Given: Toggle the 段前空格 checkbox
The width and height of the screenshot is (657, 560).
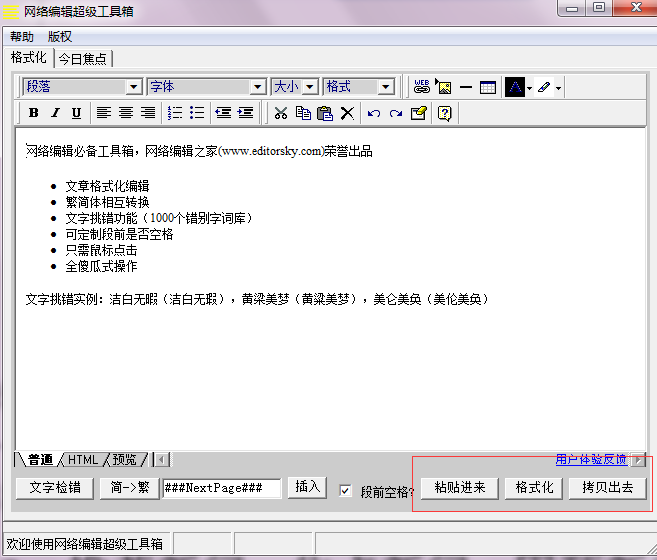Looking at the screenshot, I should pyautogui.click(x=346, y=491).
